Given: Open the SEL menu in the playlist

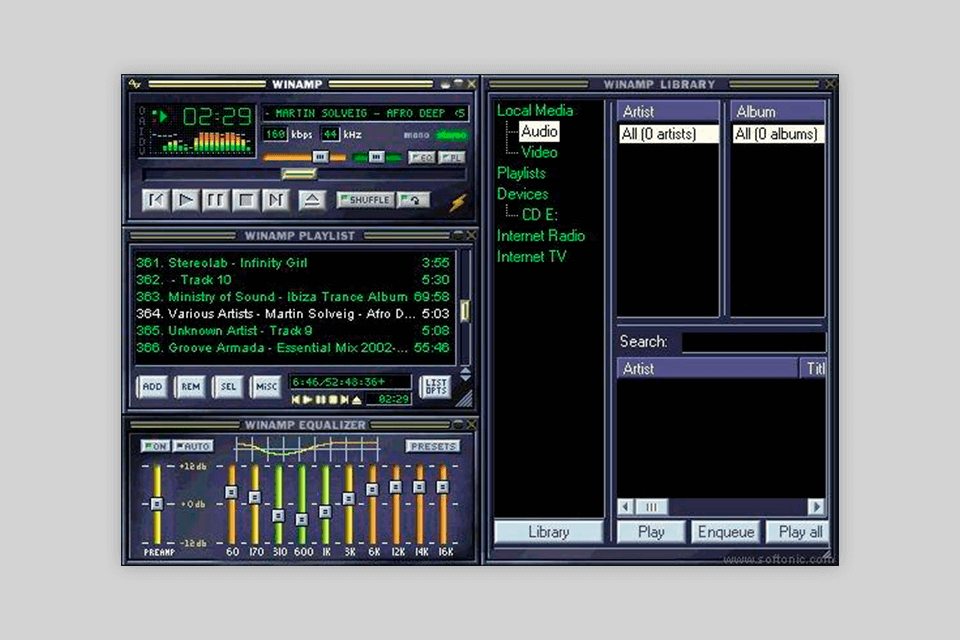Looking at the screenshot, I should coord(228,386).
